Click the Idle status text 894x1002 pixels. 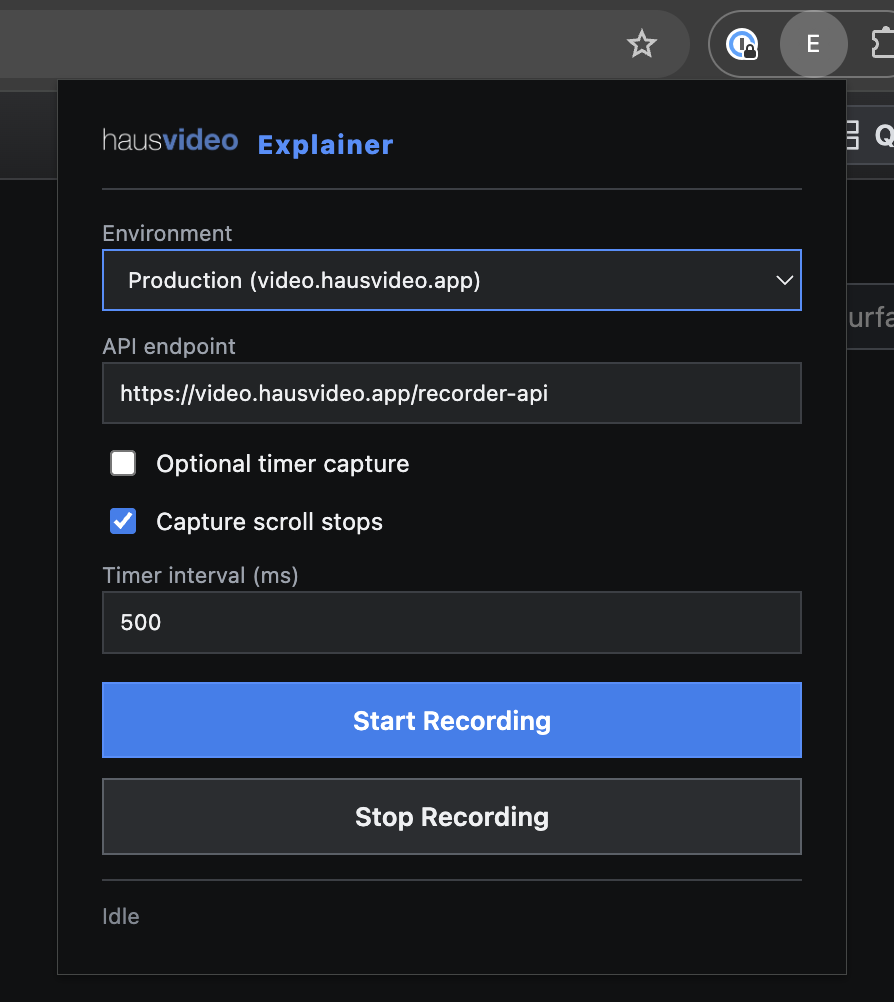tap(121, 916)
